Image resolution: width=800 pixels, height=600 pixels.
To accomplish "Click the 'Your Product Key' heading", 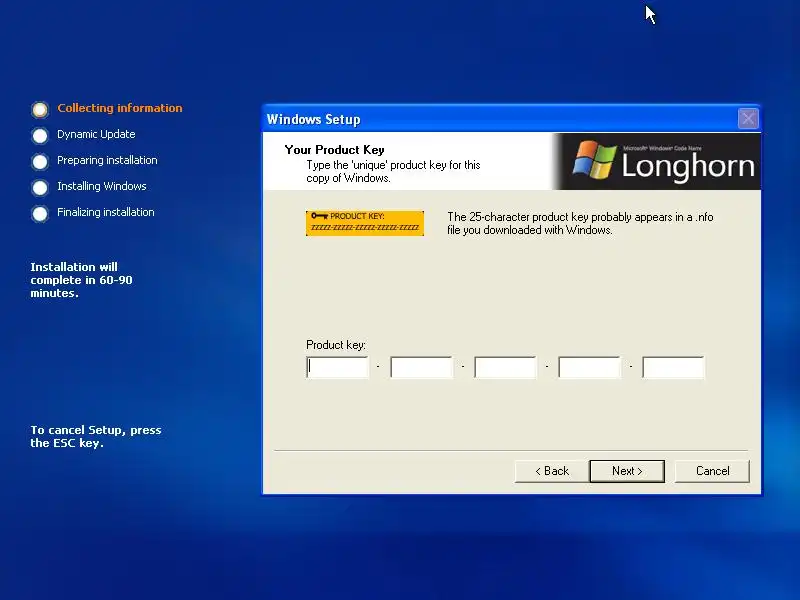I will click(335, 149).
